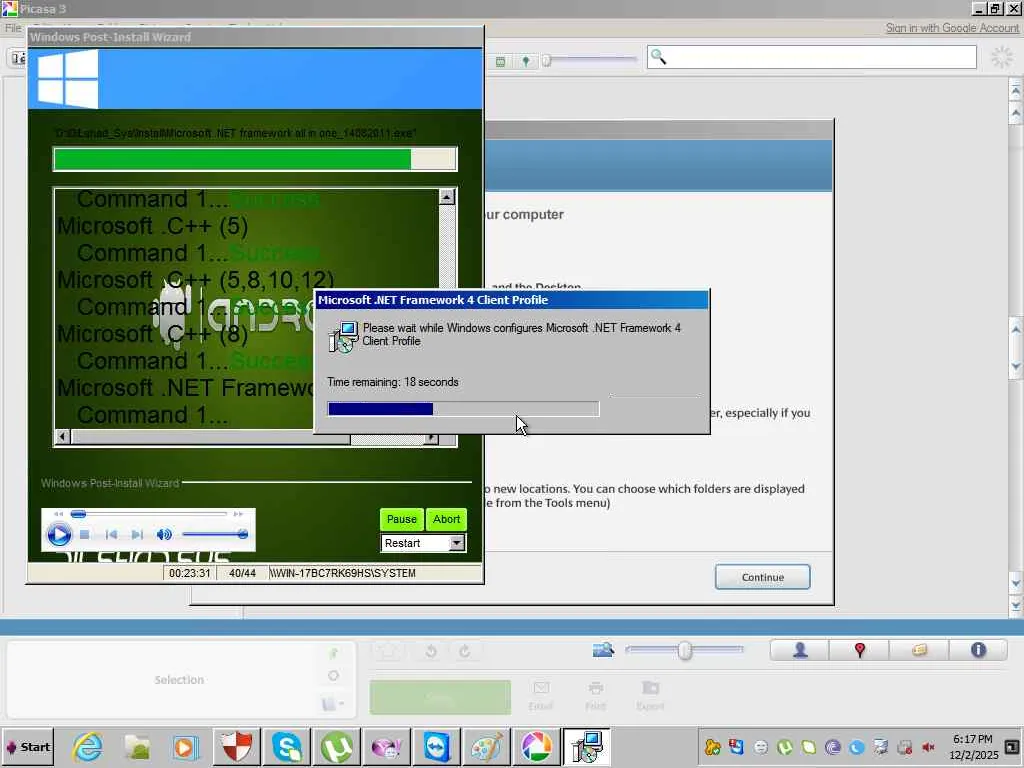This screenshot has width=1024, height=768.
Task: Adjust the Picasa date filter slider at top
Action: [x=590, y=61]
